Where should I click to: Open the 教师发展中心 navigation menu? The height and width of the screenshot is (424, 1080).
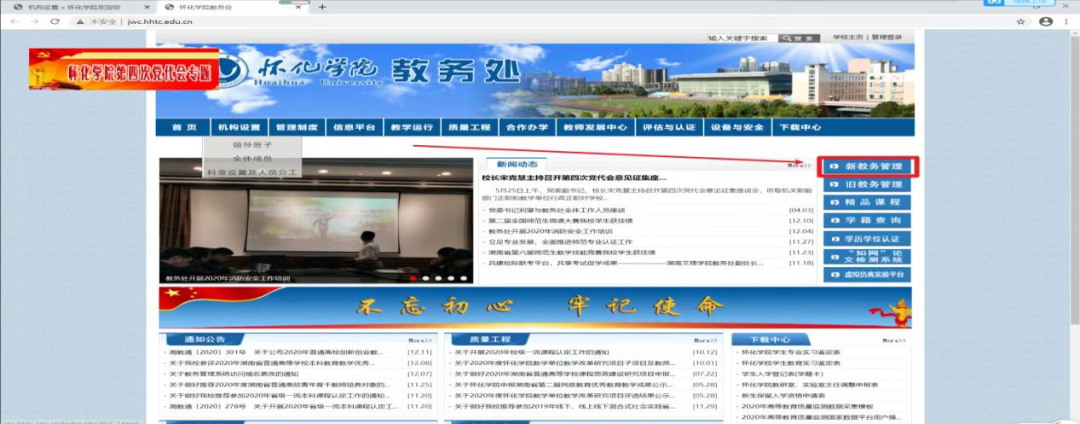[x=595, y=127]
